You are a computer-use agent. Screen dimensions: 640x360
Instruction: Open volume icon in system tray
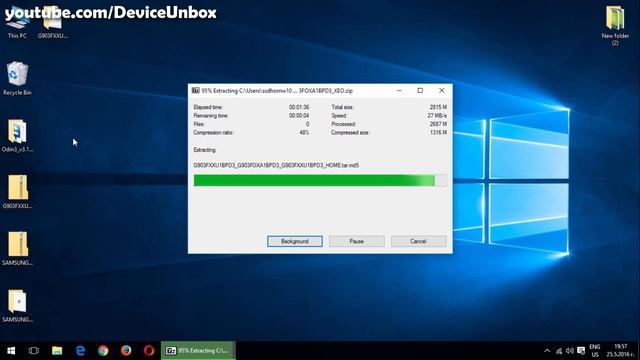click(x=570, y=351)
